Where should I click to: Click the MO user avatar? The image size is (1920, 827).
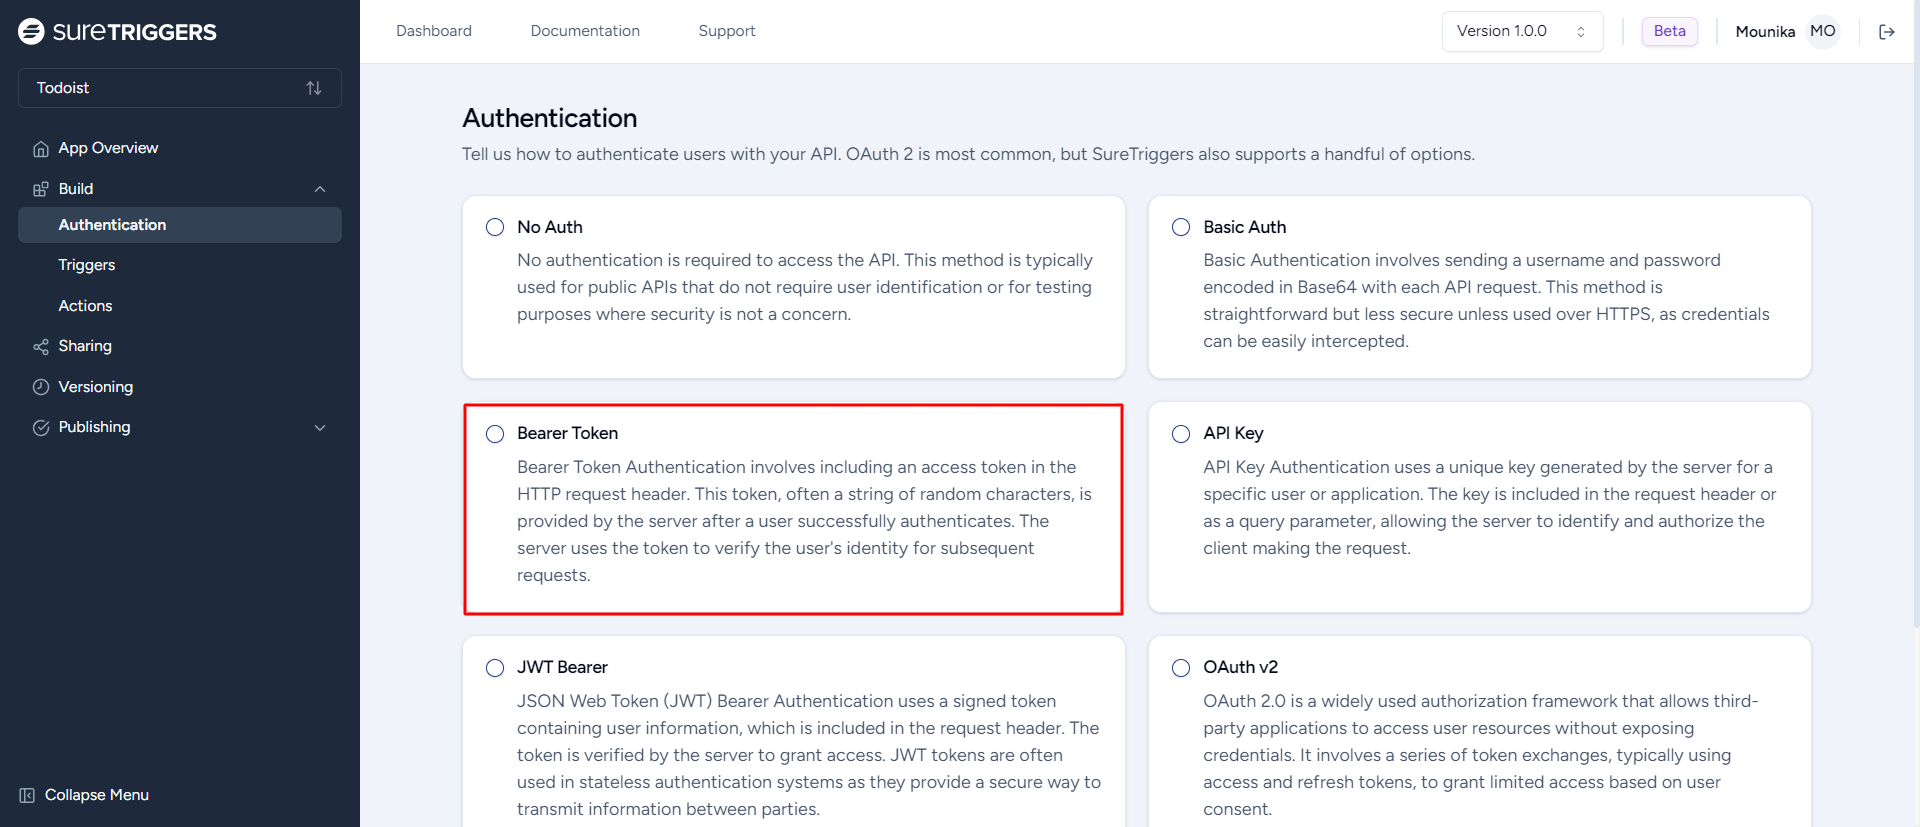pos(1823,32)
